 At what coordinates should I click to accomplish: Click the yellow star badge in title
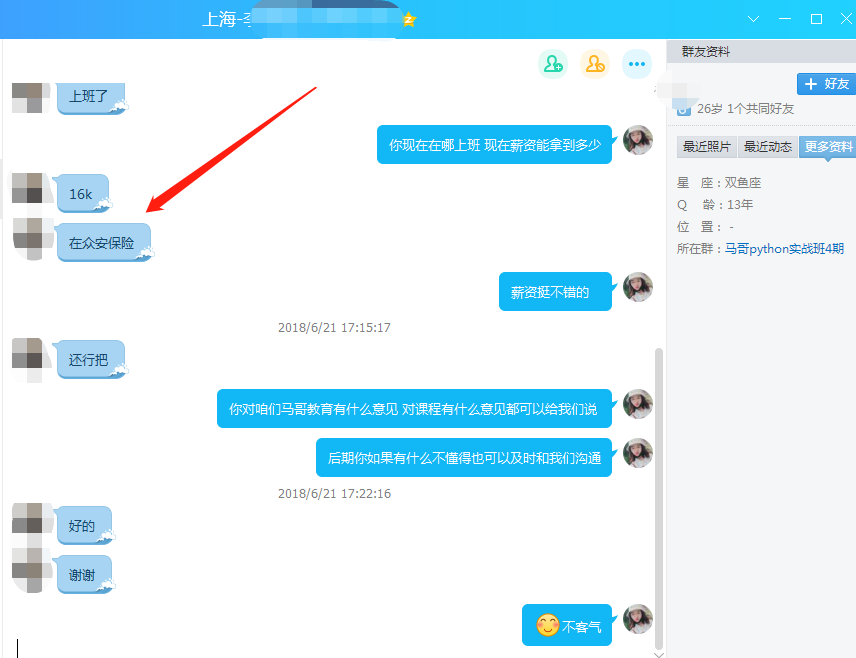[408, 19]
